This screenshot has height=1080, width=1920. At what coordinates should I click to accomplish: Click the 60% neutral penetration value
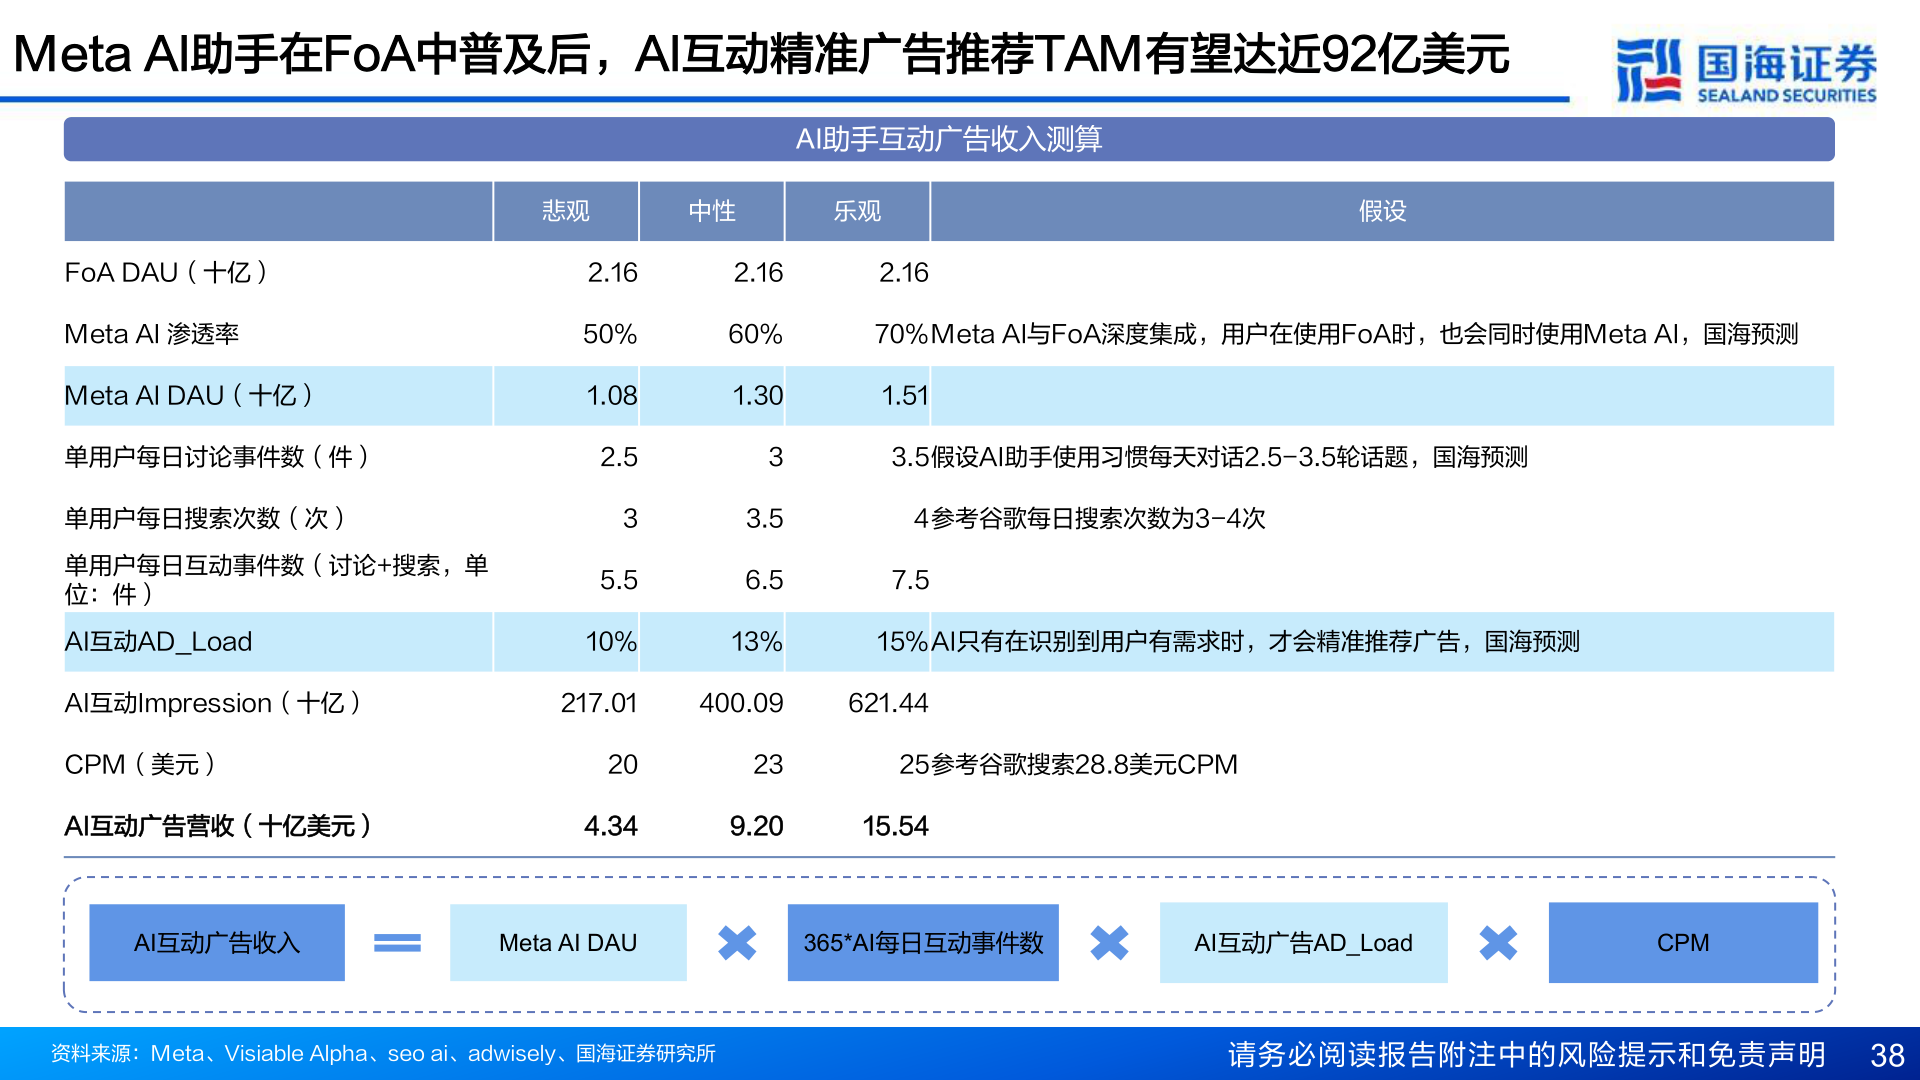tap(755, 334)
